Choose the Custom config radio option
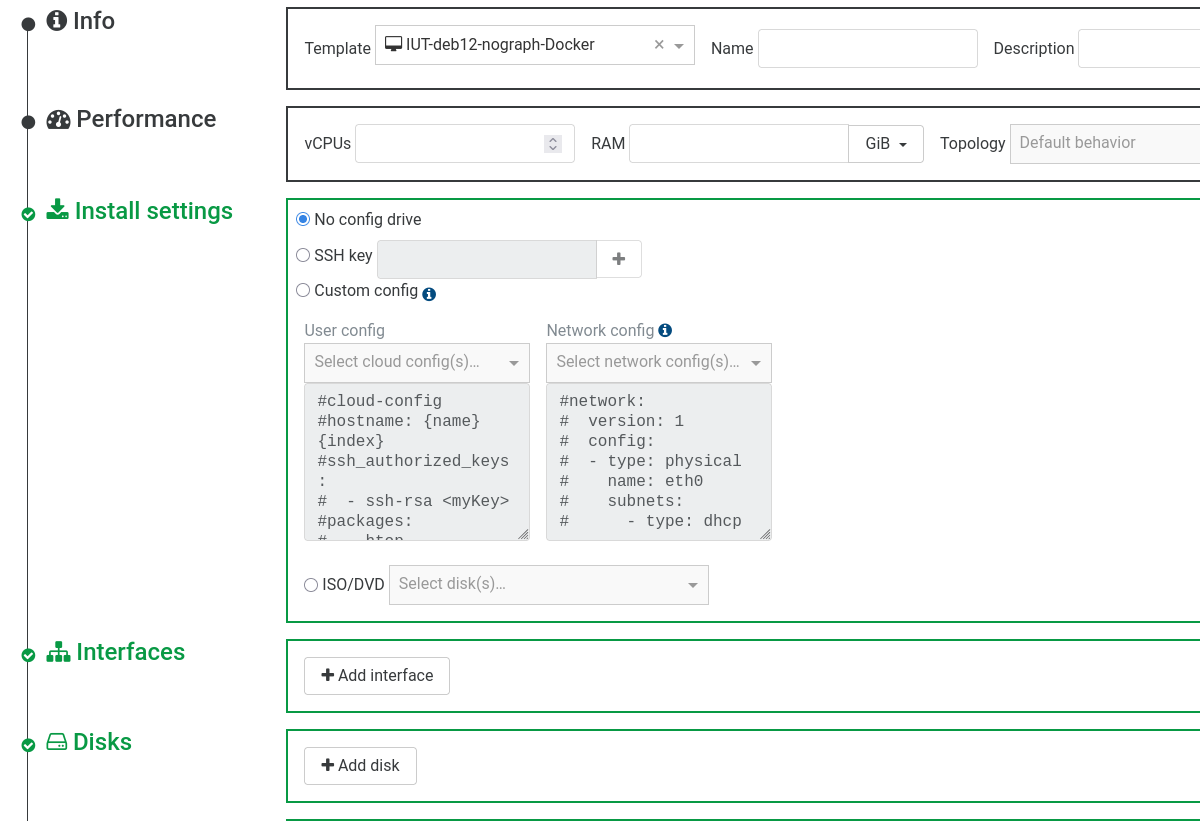Image resolution: width=1200 pixels, height=821 pixels. click(x=303, y=290)
